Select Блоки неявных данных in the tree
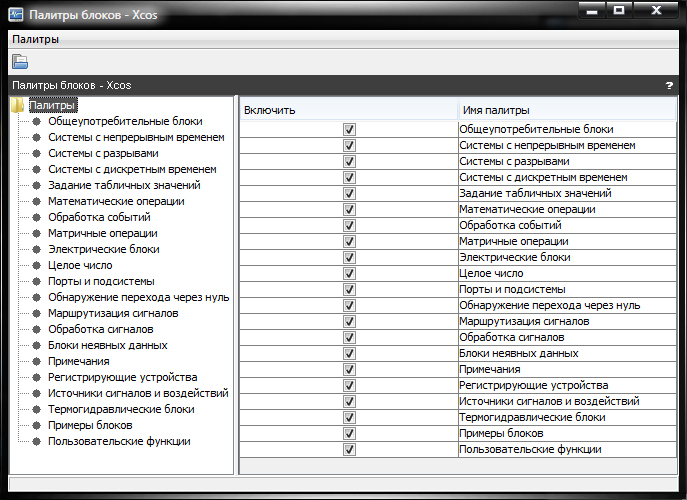The image size is (687, 500). pyautogui.click(x=108, y=345)
